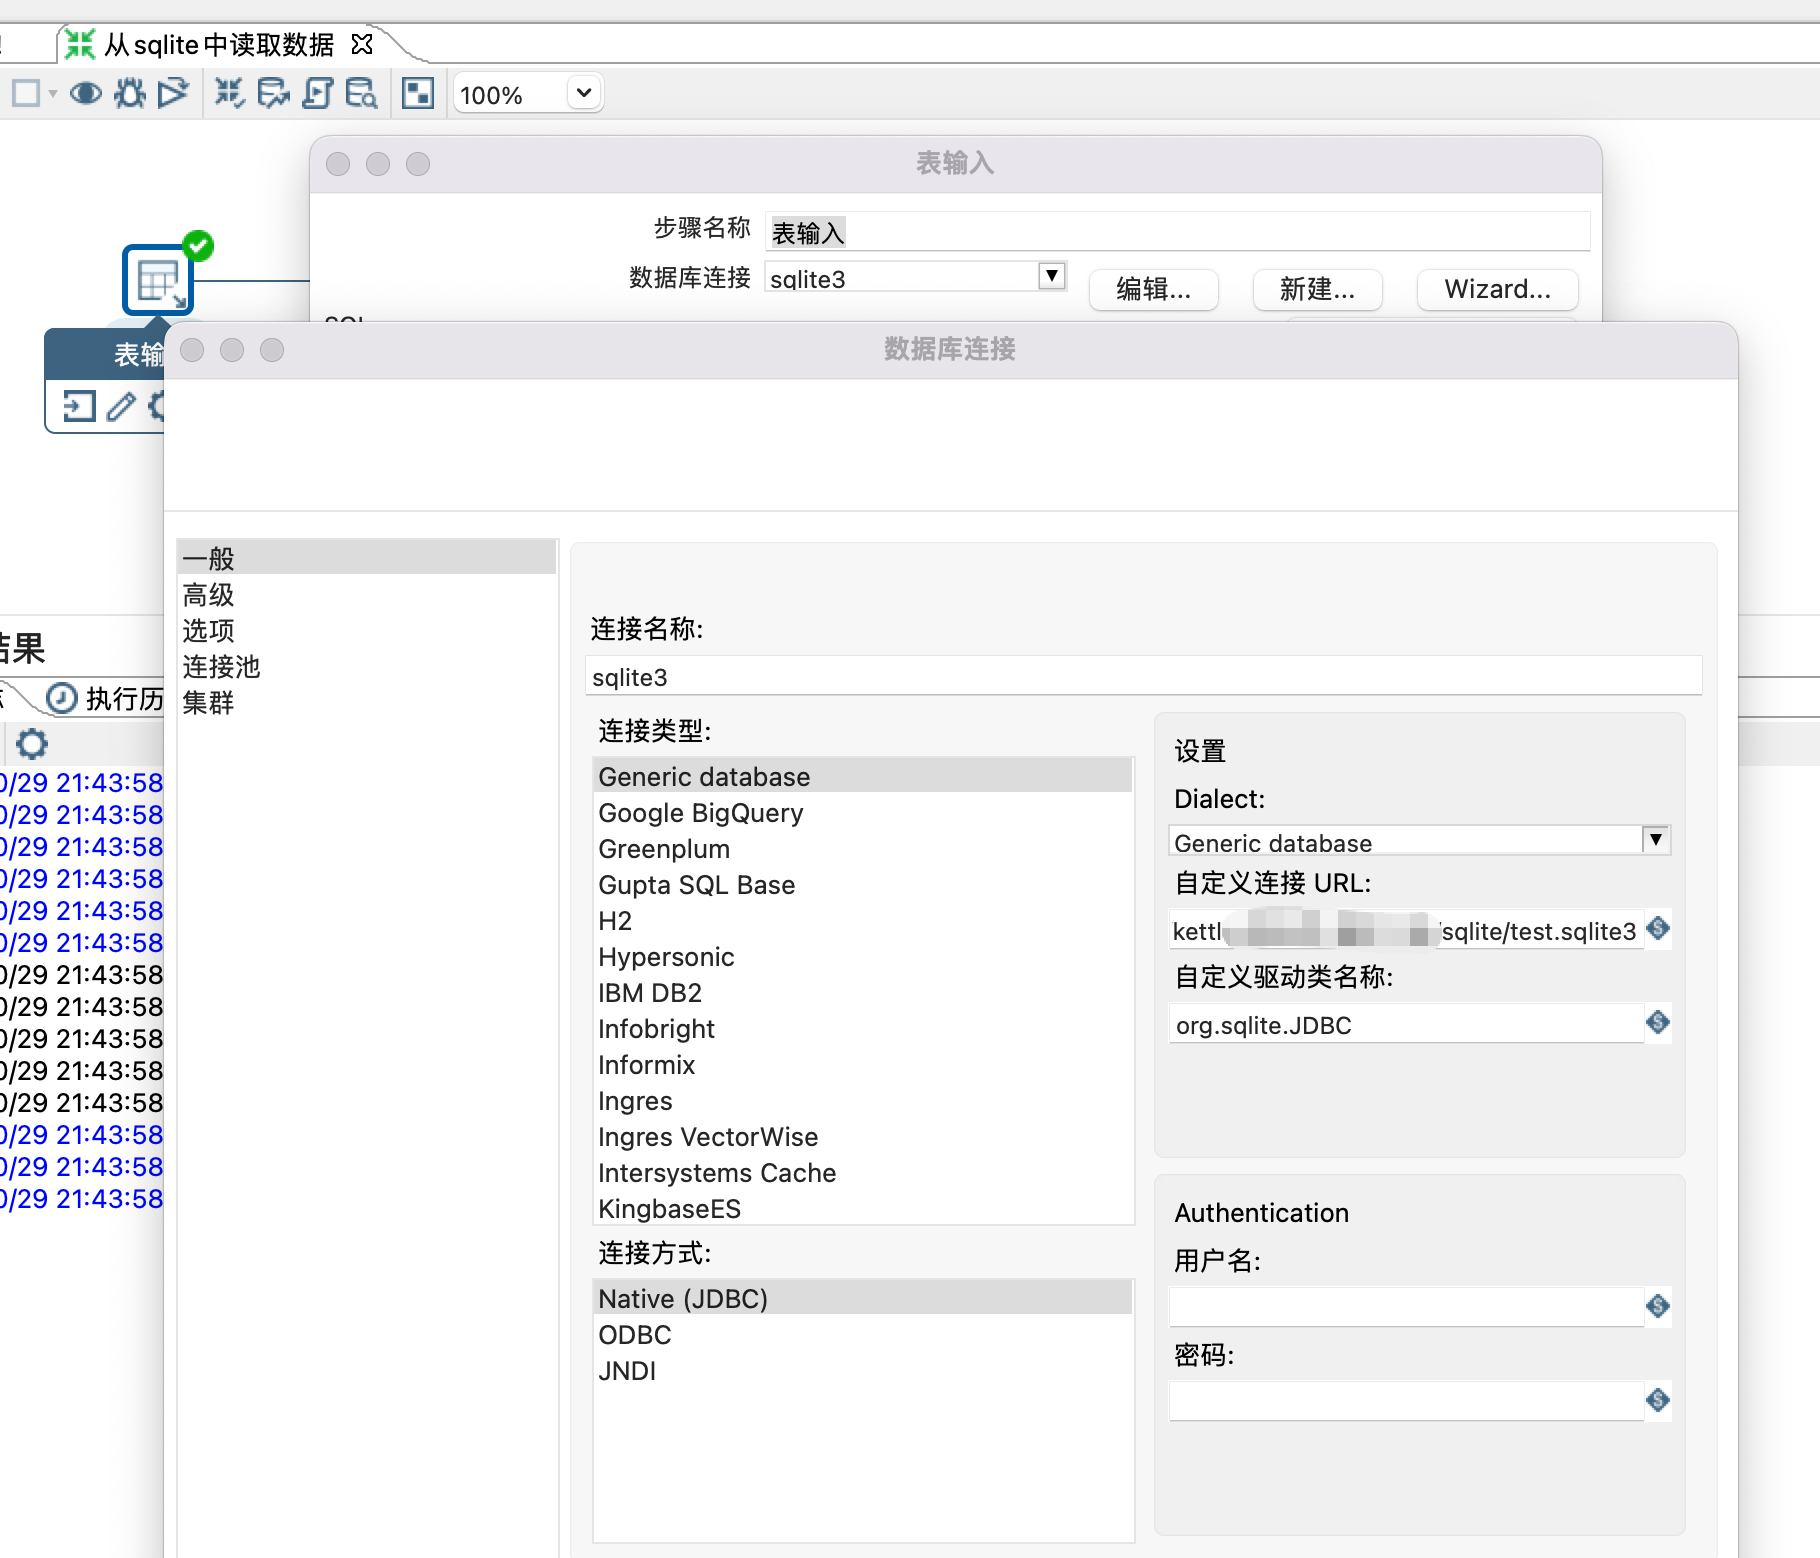Viewport: 1820px width, 1558px height.
Task: Select Hypersonic connection type
Action: tap(863, 956)
